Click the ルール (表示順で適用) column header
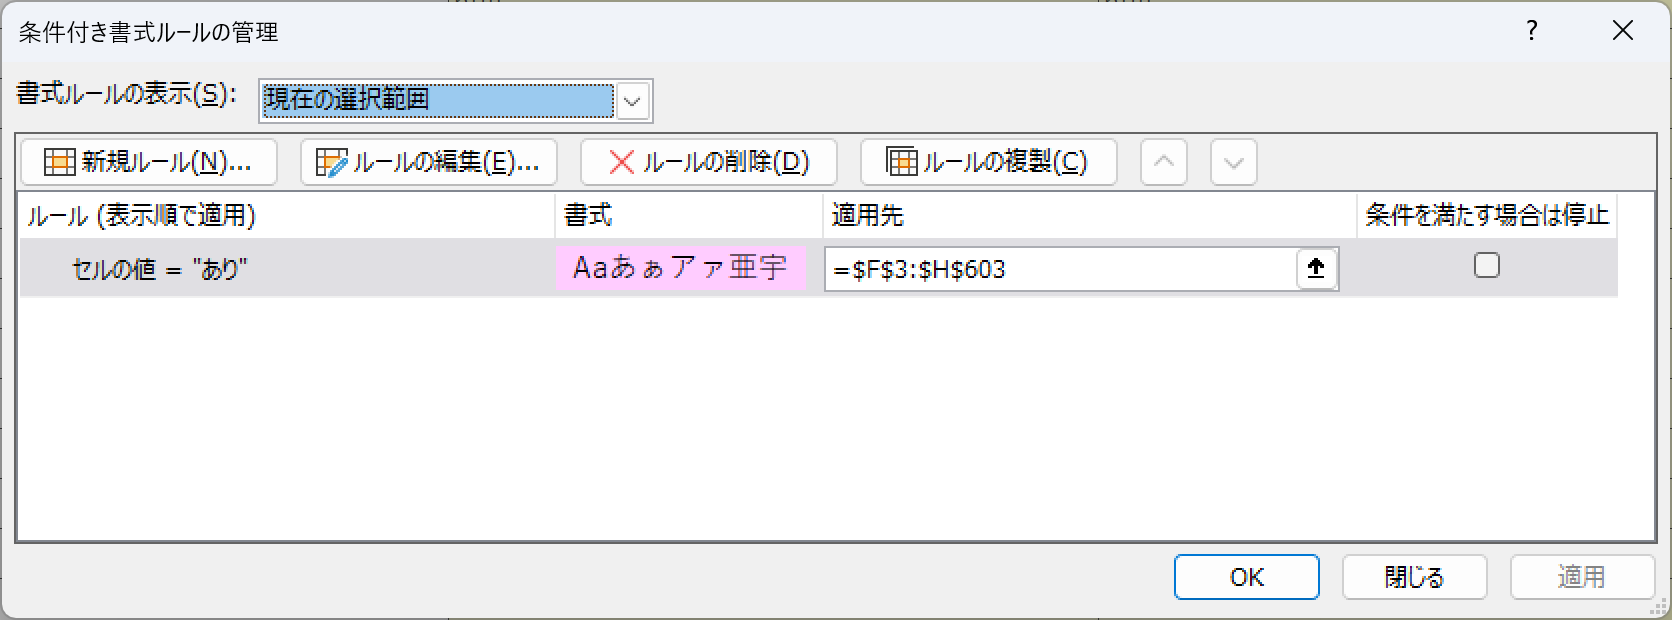1672x620 pixels. click(x=287, y=215)
